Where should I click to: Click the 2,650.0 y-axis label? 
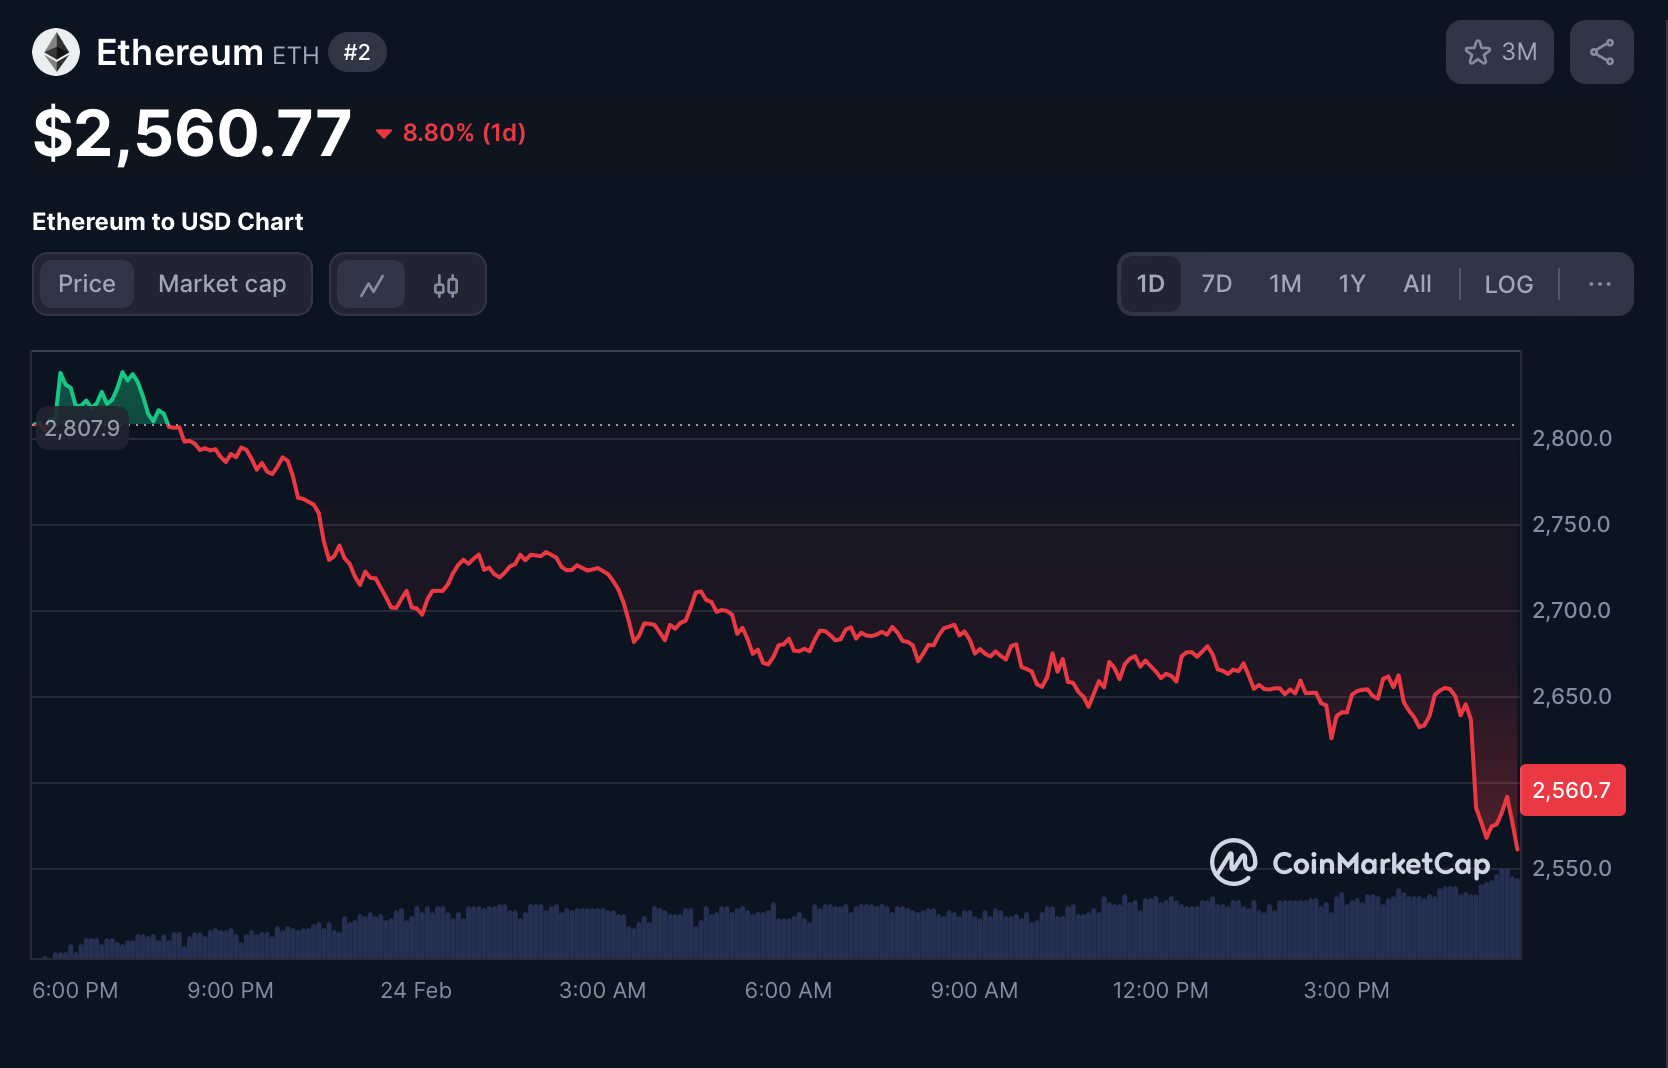(1572, 696)
